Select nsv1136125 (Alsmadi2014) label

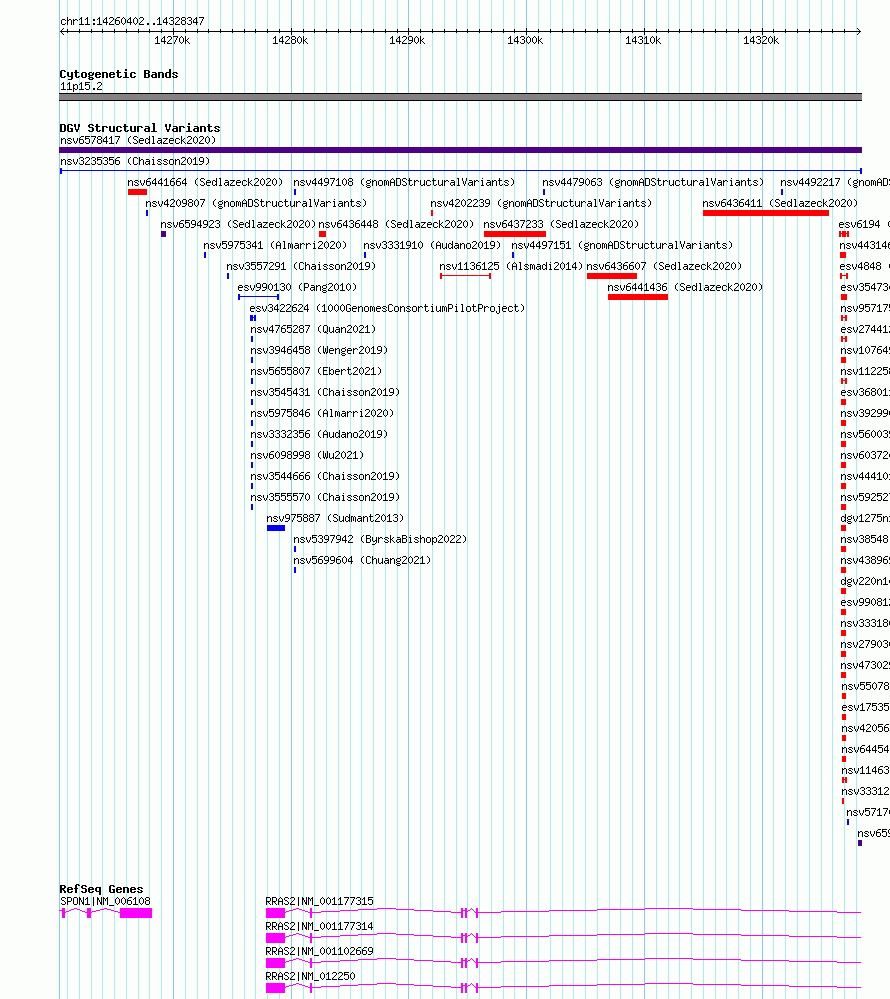[x=511, y=266]
